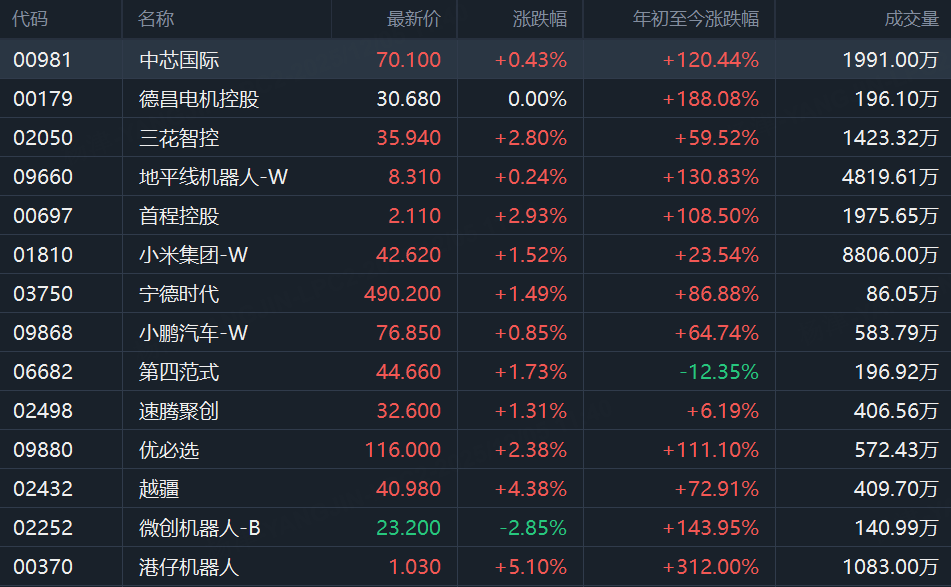
Task: Select 微创机器人-B in the table
Action: tap(200, 528)
